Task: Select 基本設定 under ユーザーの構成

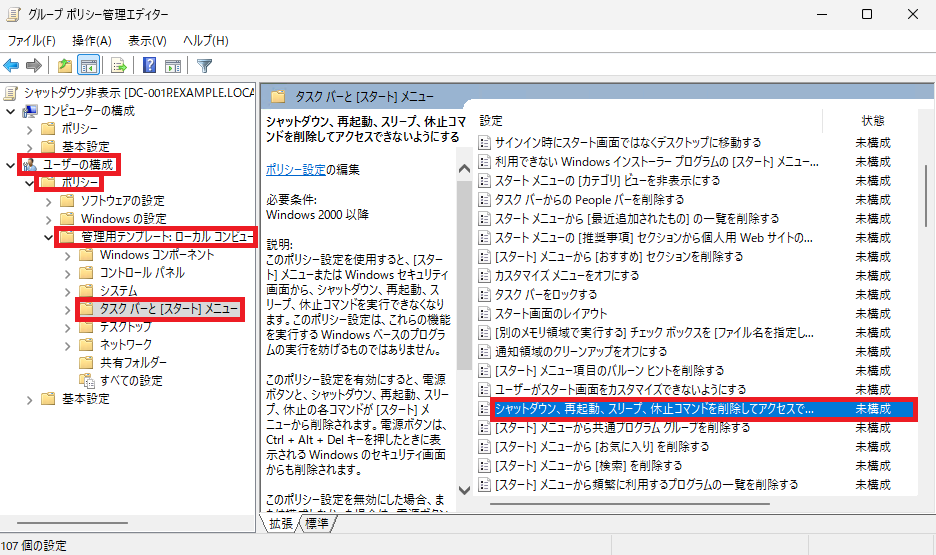Action: [x=85, y=399]
